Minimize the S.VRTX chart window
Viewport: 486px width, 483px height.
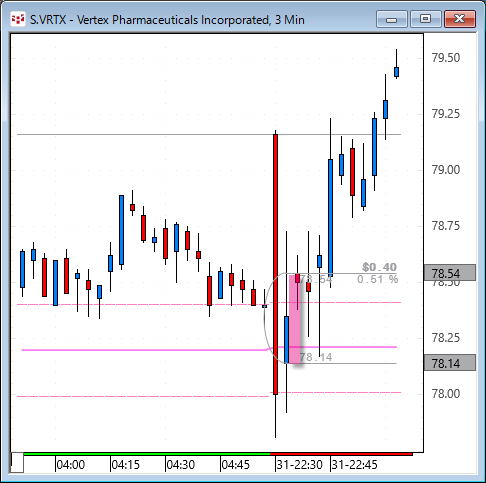pos(392,19)
